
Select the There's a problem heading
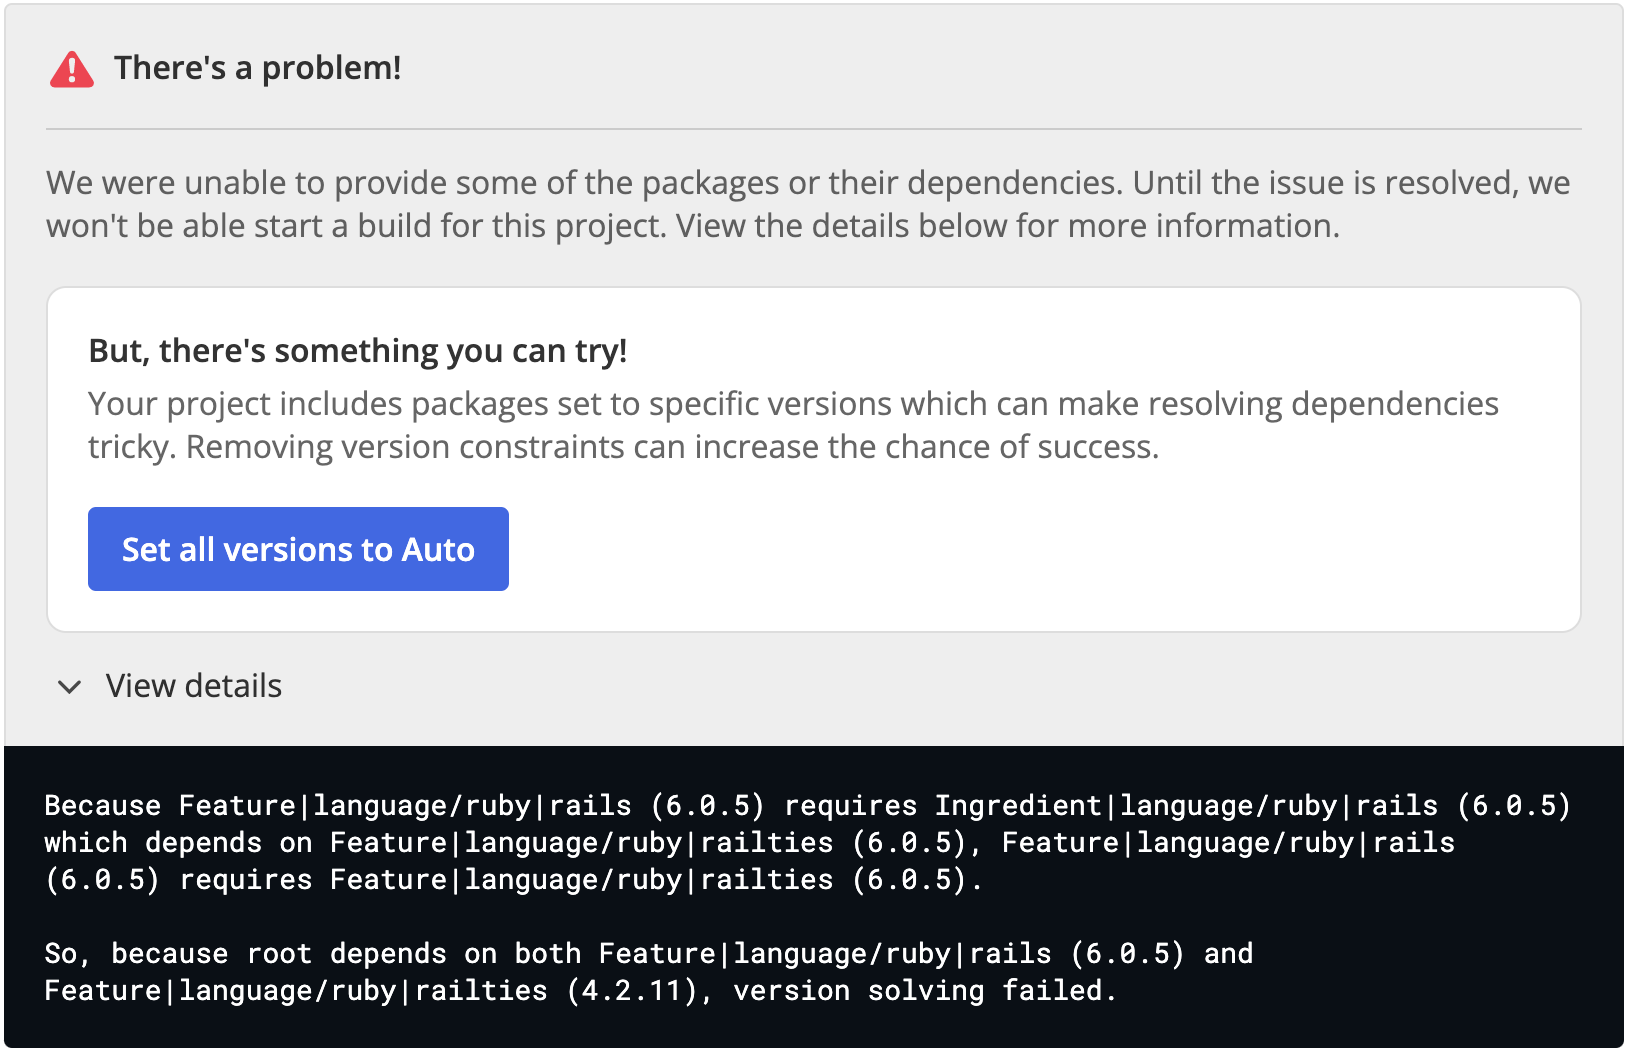tap(258, 68)
